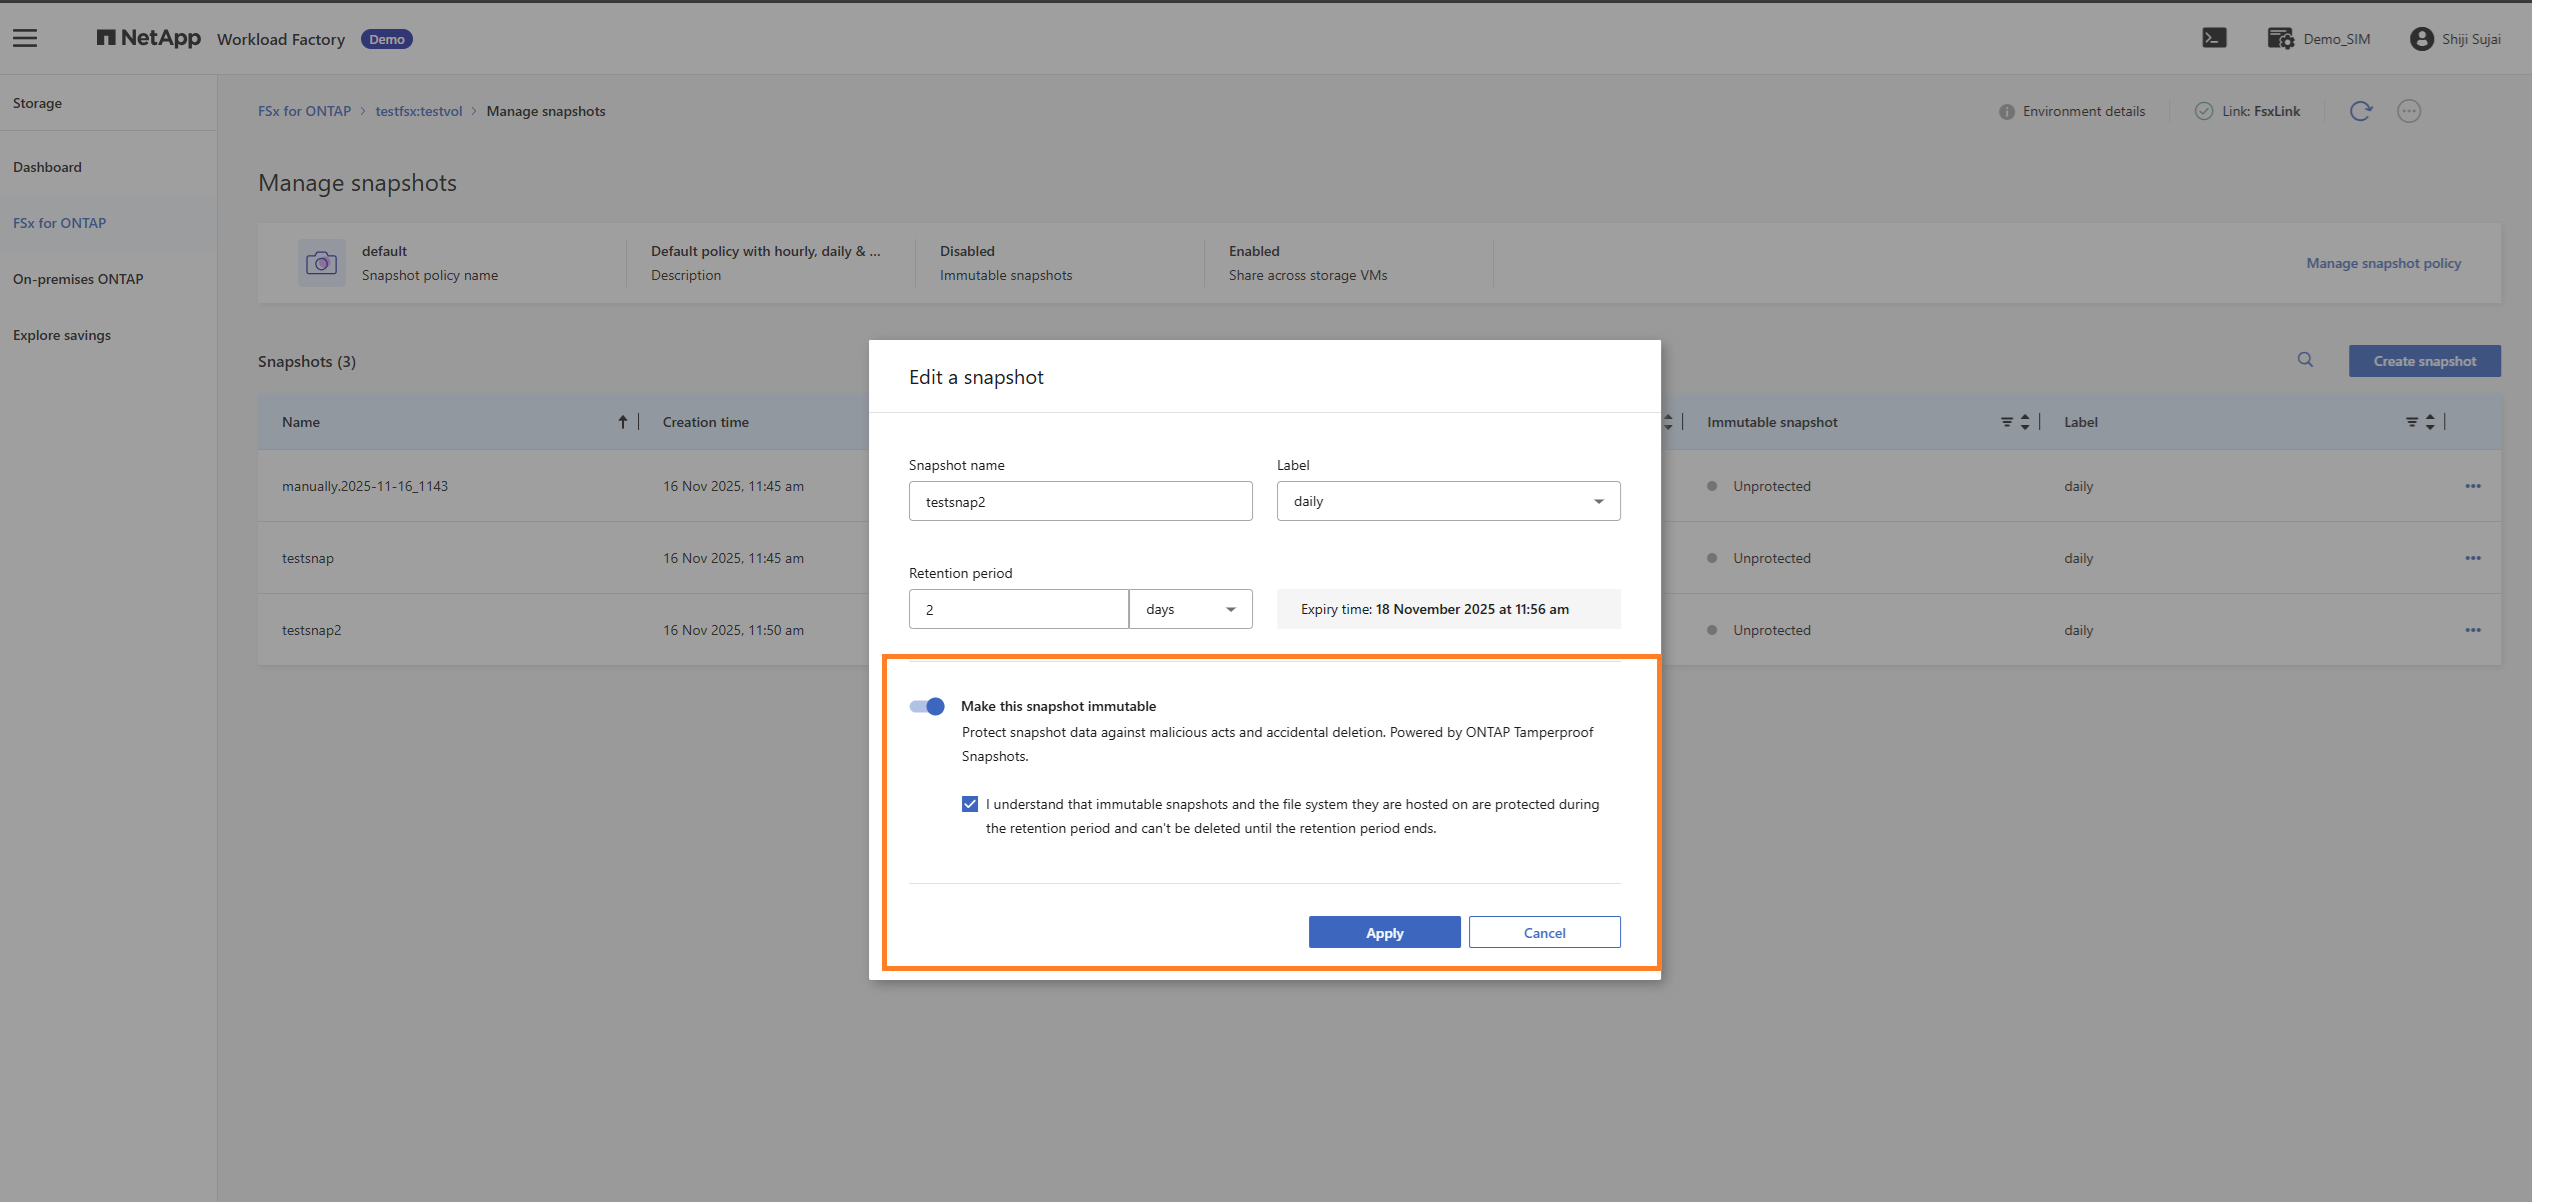
Task: Click the Link FsxLink status icon
Action: click(x=2203, y=111)
